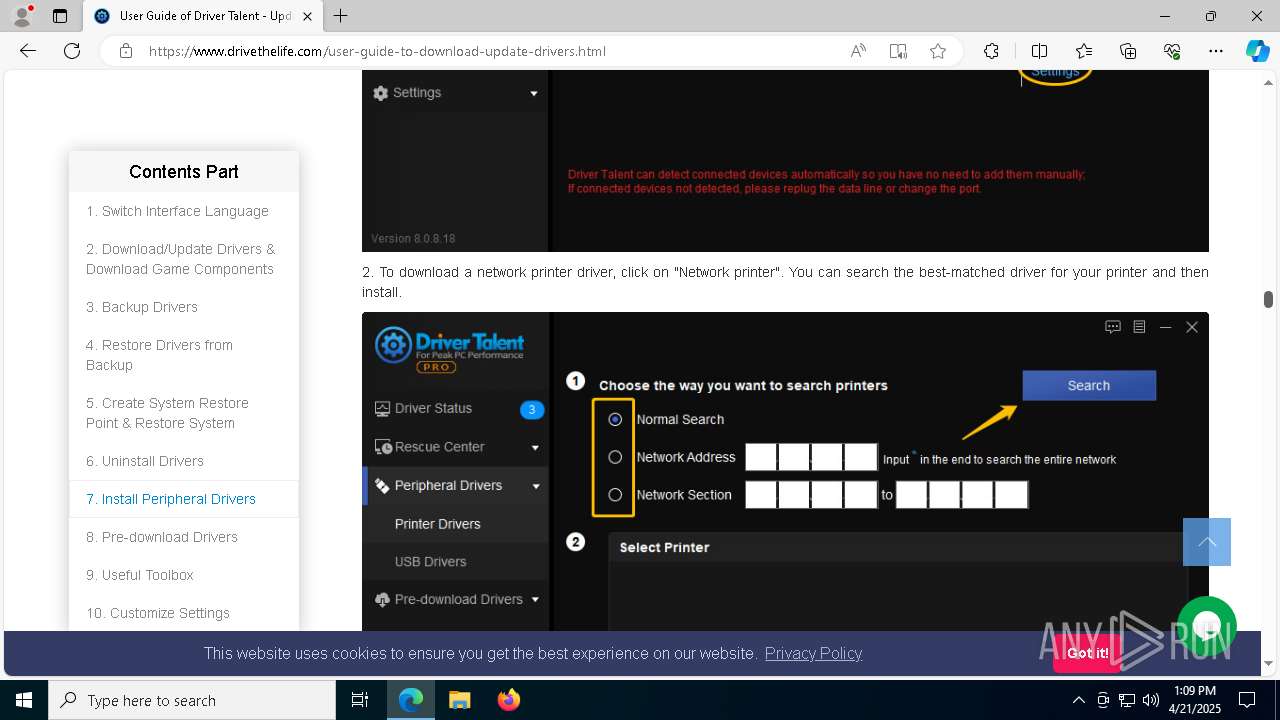This screenshot has height=720, width=1280.
Task: Open Collections icon
Action: [x=1128, y=51]
